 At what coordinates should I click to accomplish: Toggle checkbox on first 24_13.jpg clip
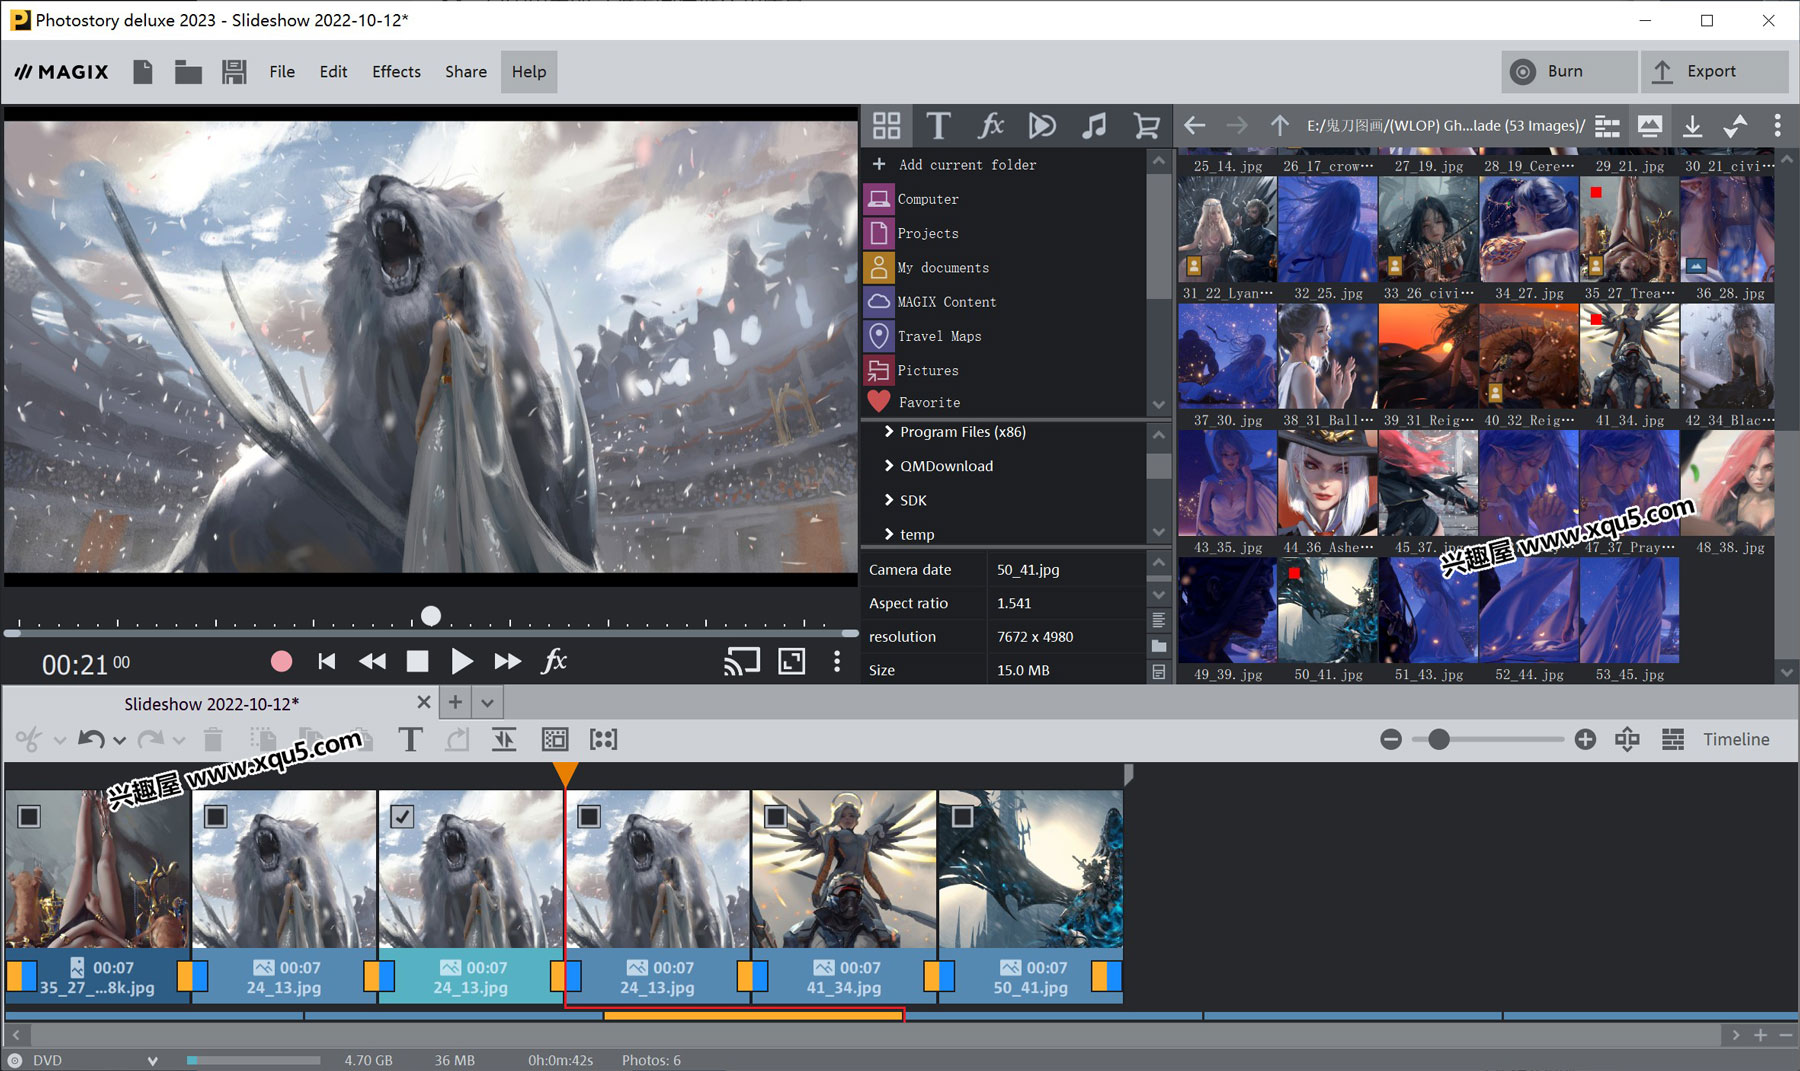pyautogui.click(x=215, y=817)
